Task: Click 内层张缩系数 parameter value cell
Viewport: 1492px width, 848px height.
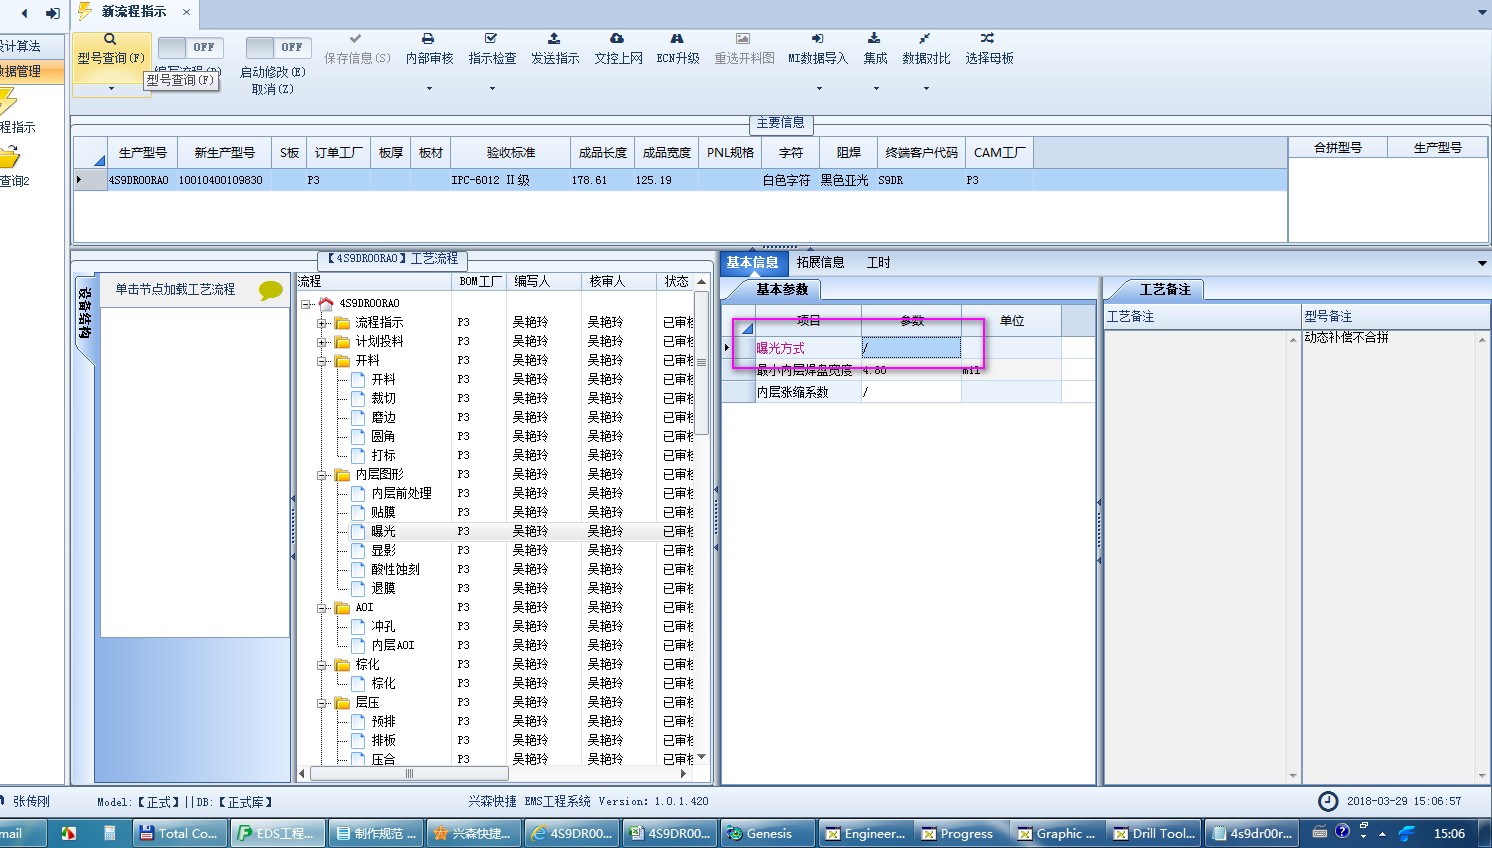Action: pos(911,392)
